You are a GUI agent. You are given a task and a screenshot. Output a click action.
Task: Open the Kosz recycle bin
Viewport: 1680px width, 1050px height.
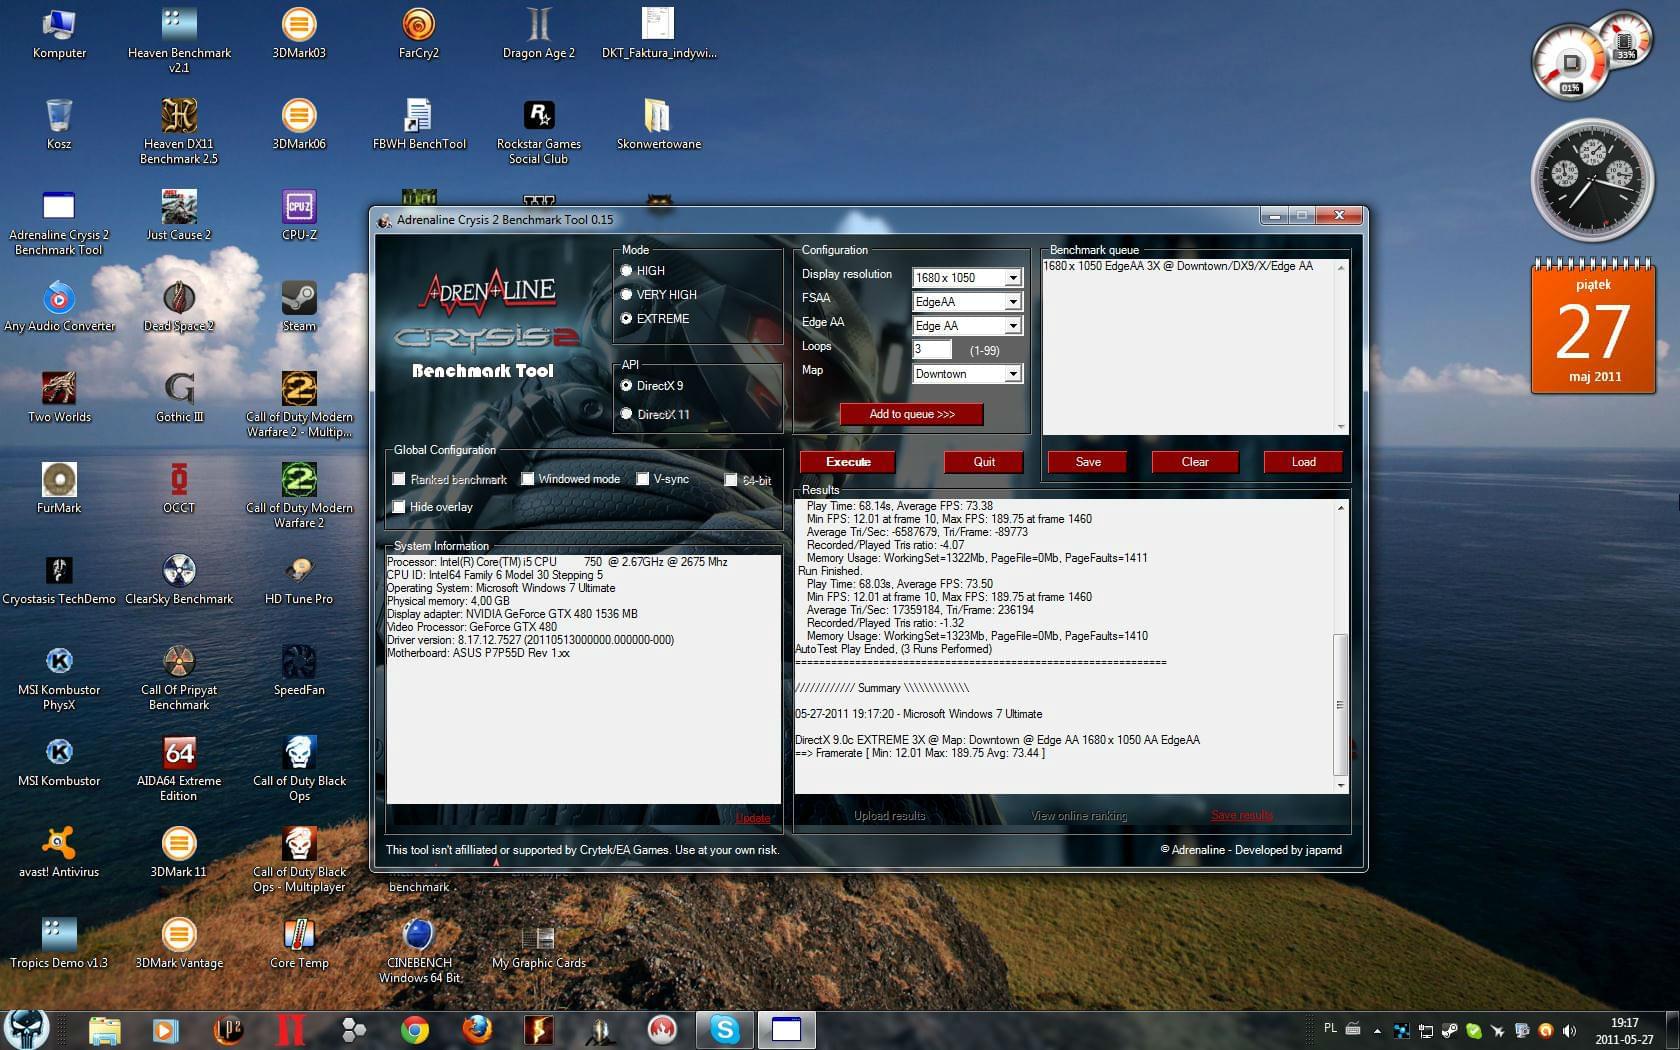tap(59, 124)
